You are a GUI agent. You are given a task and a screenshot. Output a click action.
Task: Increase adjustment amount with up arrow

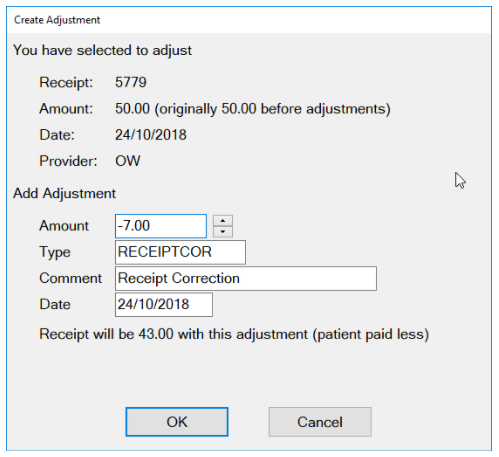click(x=223, y=221)
